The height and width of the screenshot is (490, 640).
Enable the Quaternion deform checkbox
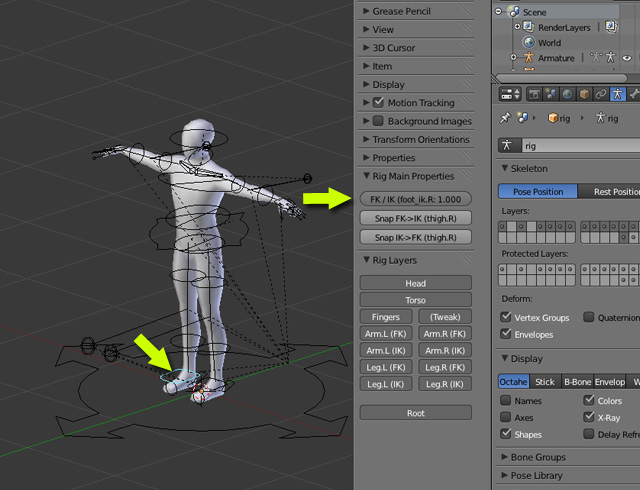(x=589, y=317)
